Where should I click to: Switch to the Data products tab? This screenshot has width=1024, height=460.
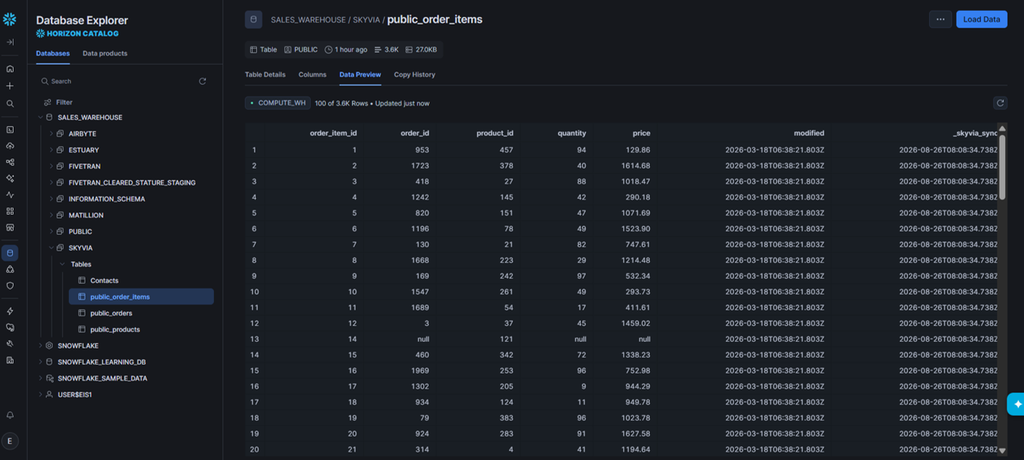(104, 54)
